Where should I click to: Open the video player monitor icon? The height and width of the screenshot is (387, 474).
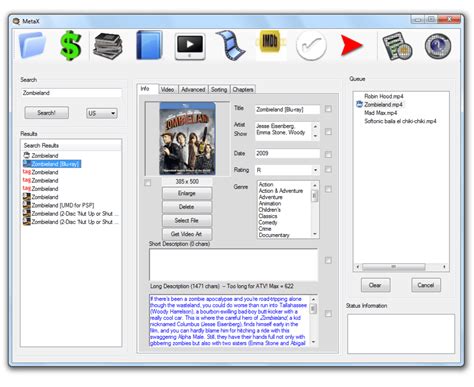(190, 46)
